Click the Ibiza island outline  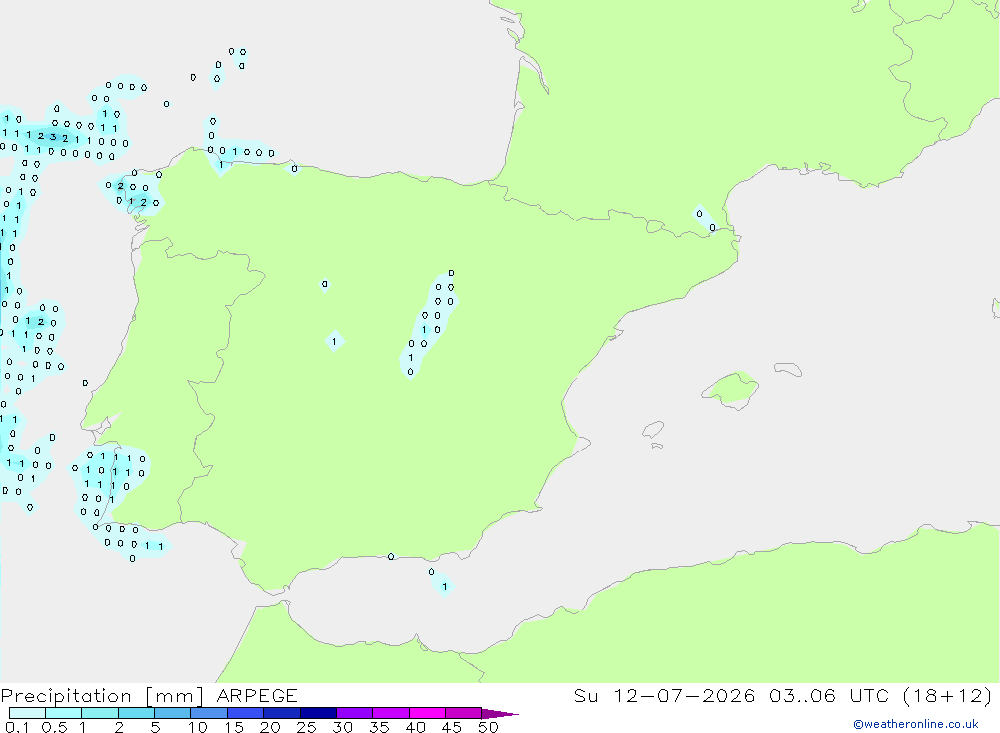(653, 429)
